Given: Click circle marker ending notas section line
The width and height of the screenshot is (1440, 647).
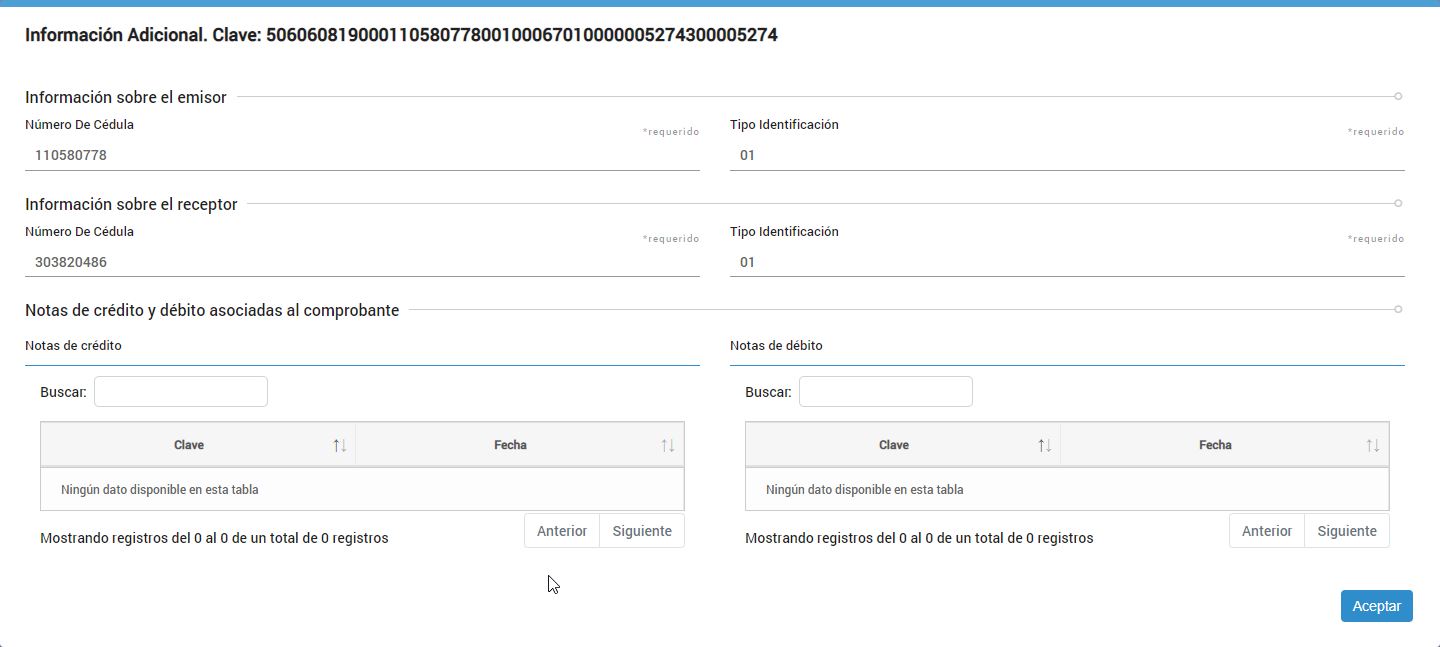Looking at the screenshot, I should [x=1398, y=309].
